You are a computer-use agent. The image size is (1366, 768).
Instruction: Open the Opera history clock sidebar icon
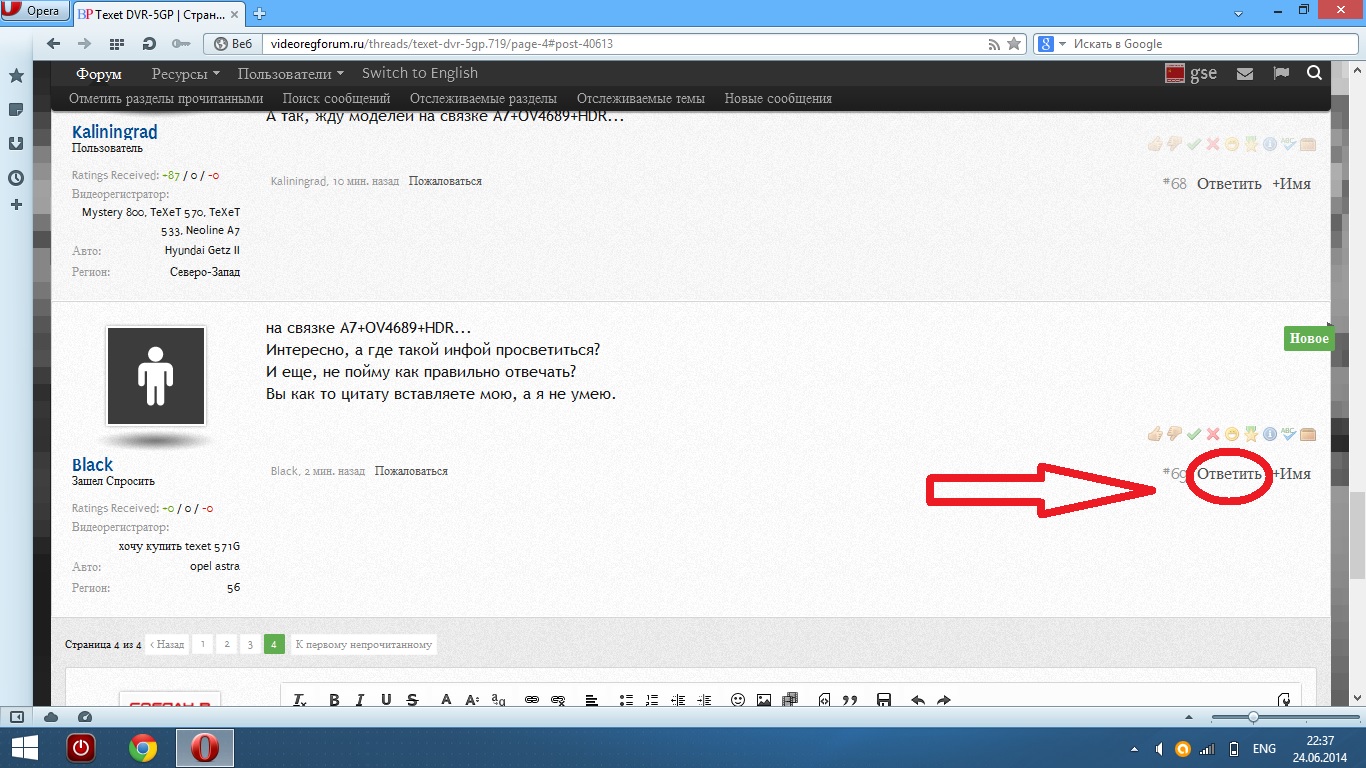point(16,178)
